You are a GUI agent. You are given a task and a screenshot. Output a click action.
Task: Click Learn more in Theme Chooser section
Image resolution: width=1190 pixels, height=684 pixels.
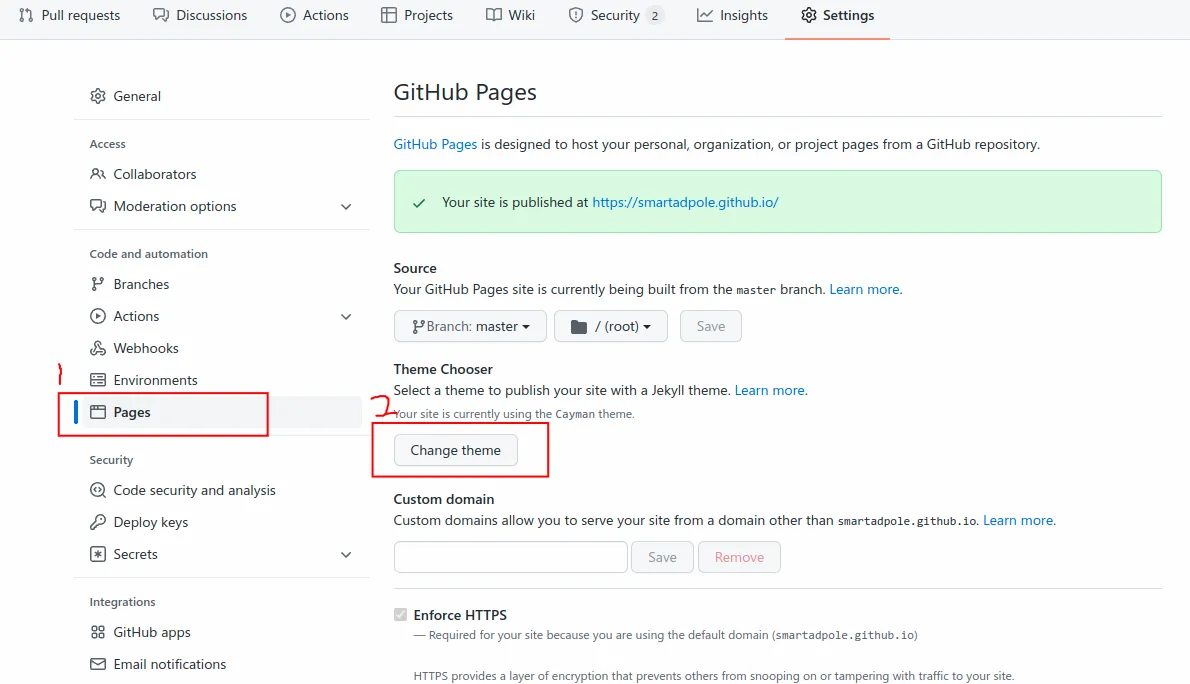click(x=770, y=390)
